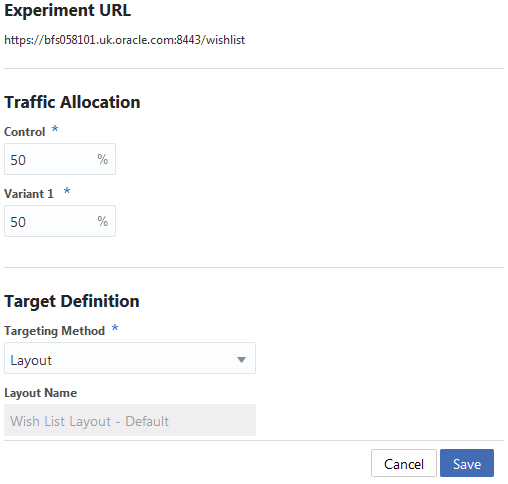Click the blue Save button
The width and height of the screenshot is (508, 484).
(x=467, y=463)
